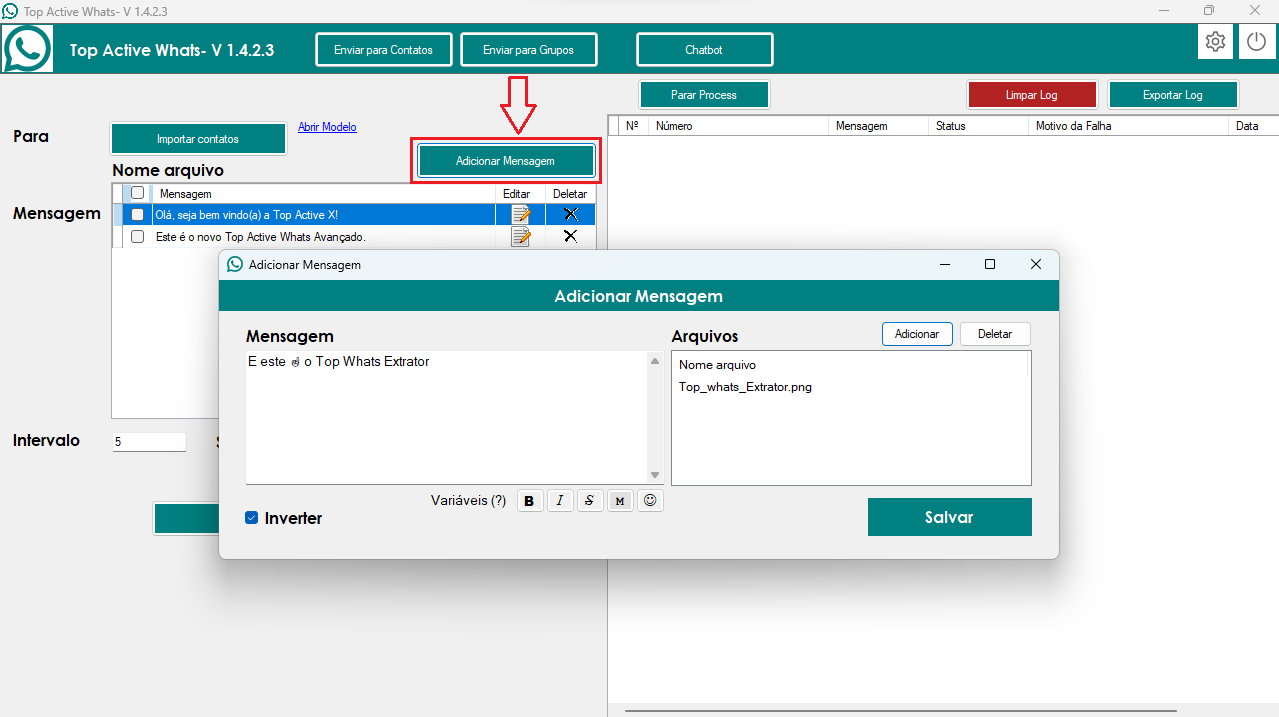Click the message box scrollbar down arrow
This screenshot has width=1279, height=717.
655,474
